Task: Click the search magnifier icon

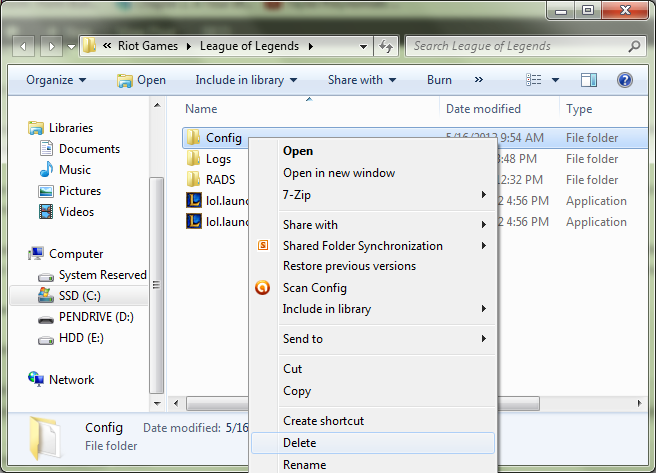Action: click(x=634, y=46)
